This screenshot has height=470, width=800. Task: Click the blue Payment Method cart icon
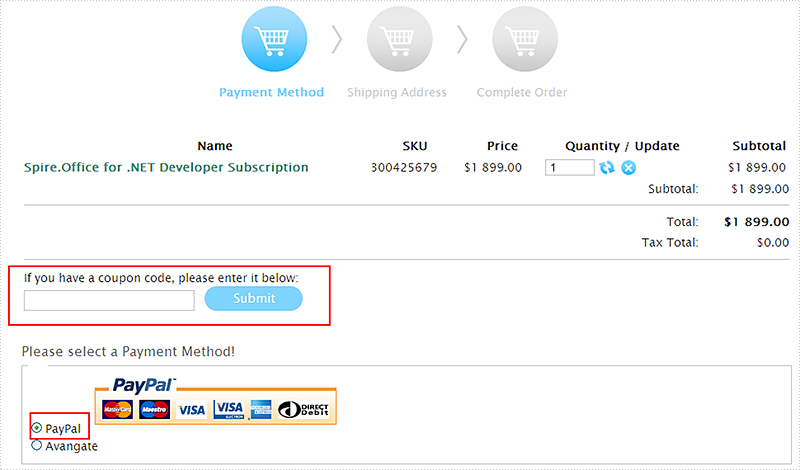[x=274, y=39]
